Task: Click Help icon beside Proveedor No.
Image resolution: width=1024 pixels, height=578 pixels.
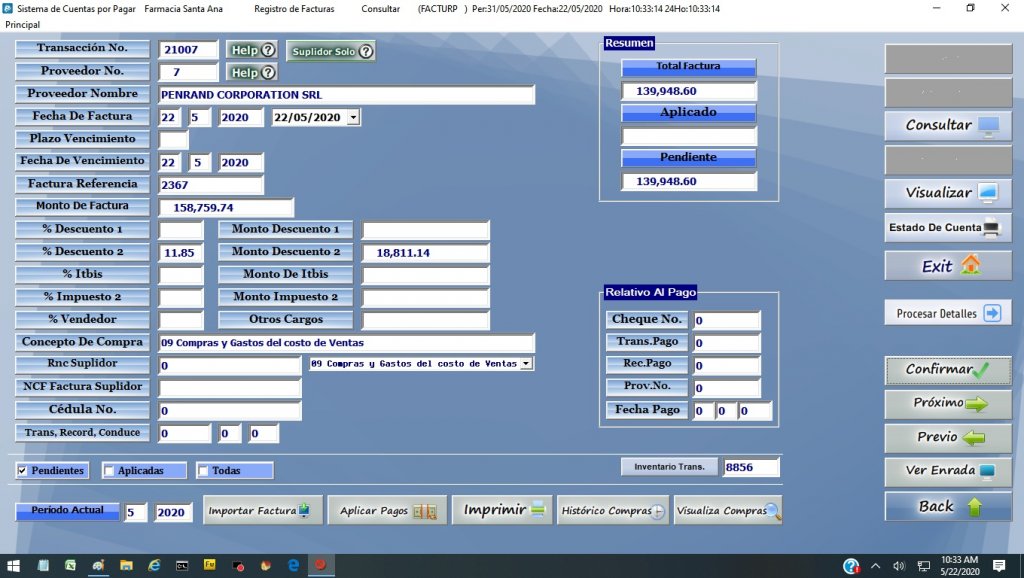Action: (251, 73)
